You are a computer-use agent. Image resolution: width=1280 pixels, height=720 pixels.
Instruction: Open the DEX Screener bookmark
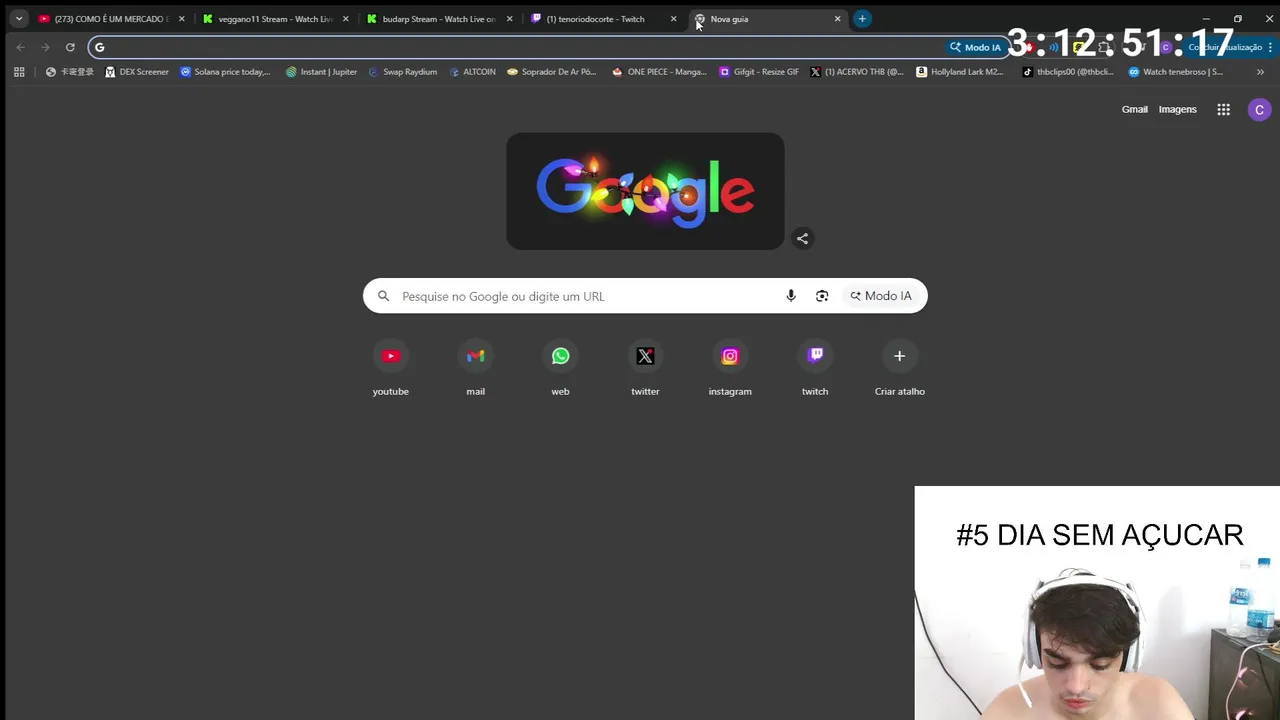tap(137, 72)
